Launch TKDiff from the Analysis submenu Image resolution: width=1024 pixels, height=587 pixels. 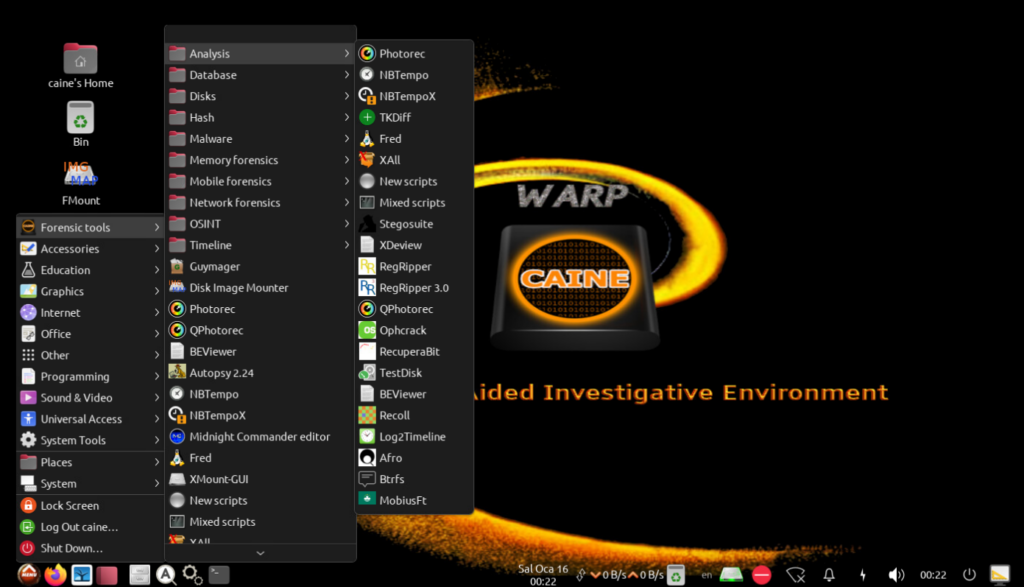click(414, 118)
